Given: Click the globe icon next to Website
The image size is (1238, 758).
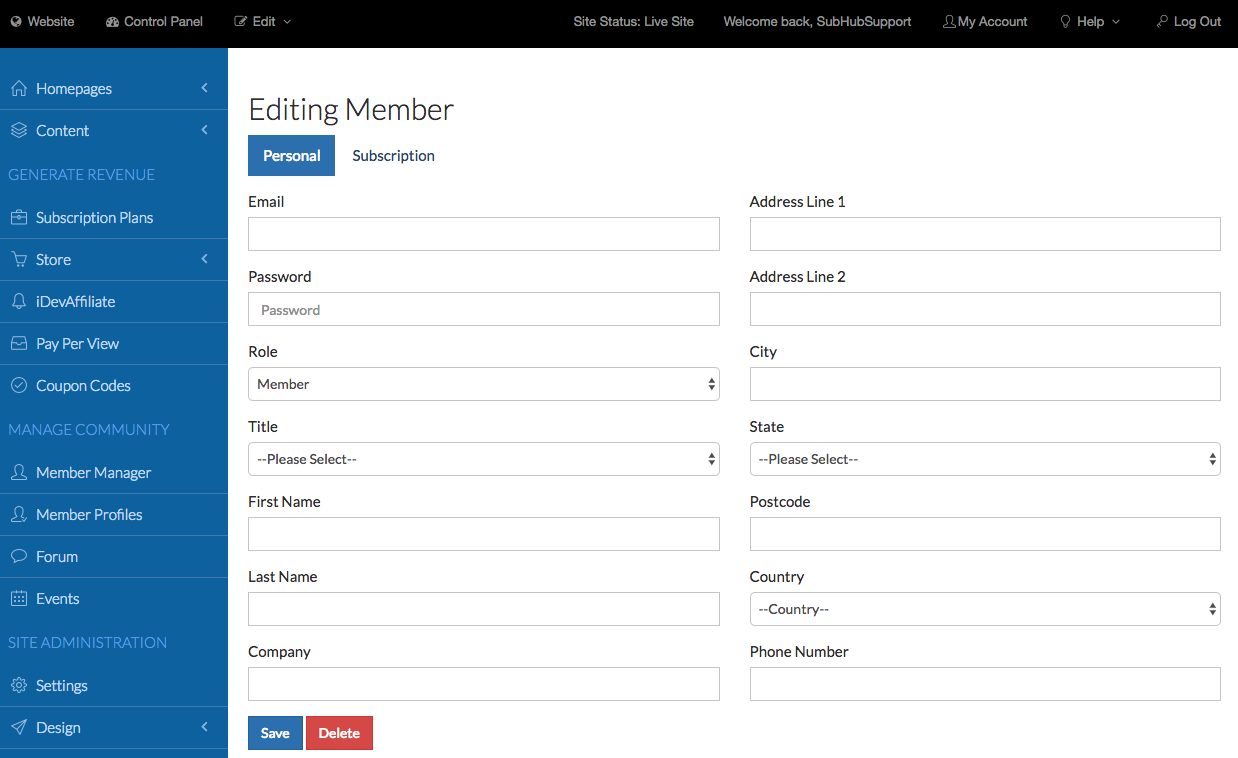Looking at the screenshot, I should [16, 21].
